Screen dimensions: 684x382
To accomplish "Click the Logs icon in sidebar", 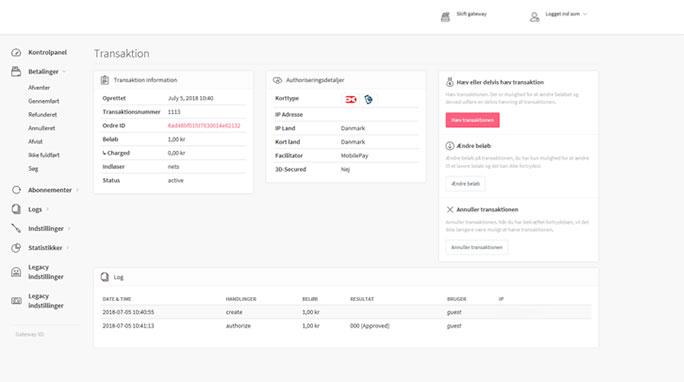I will tap(16, 209).
